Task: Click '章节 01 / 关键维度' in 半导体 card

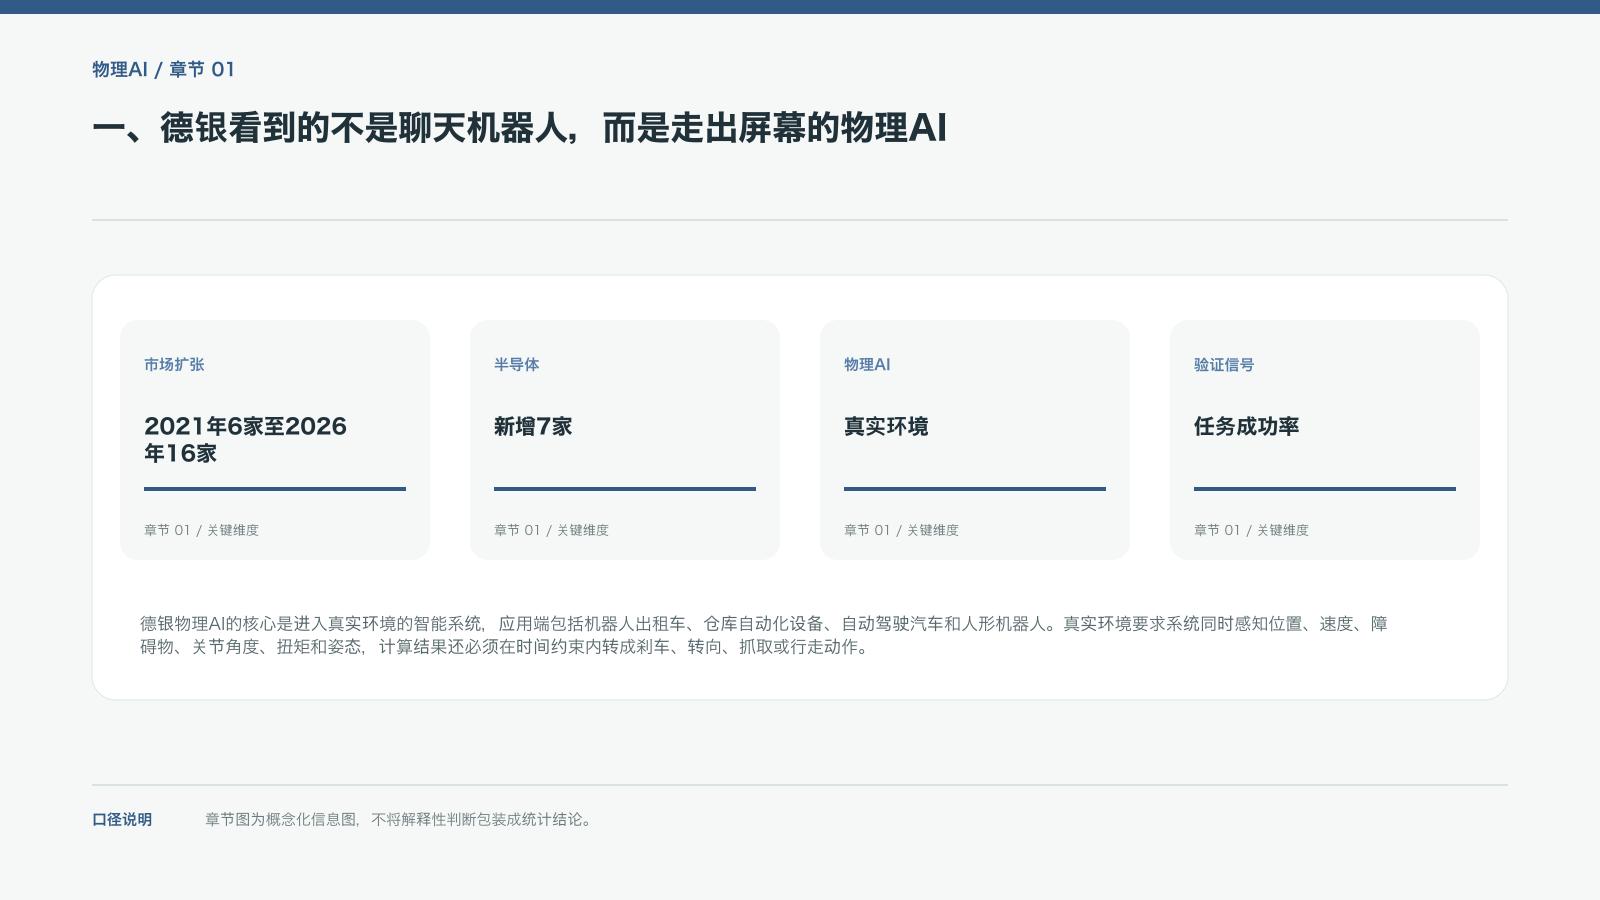Action: [551, 530]
